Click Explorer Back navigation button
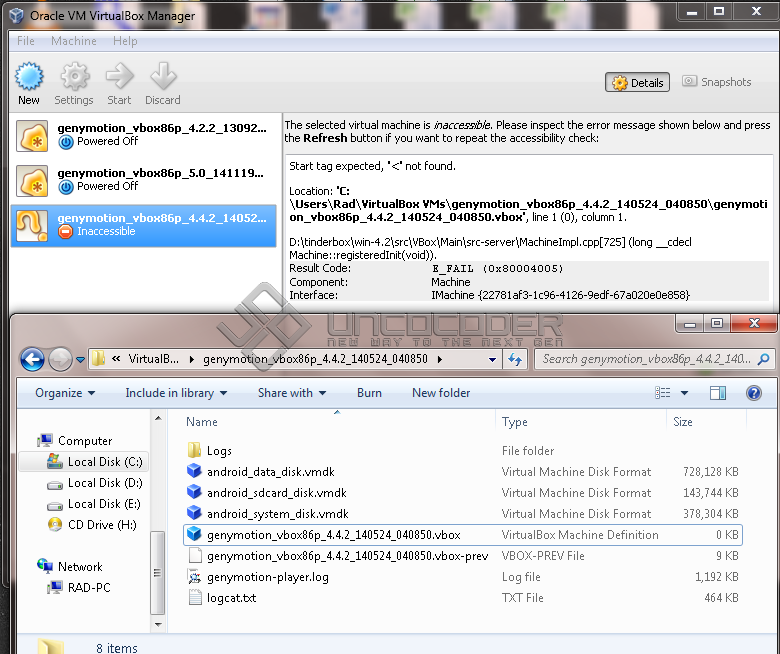780x654 pixels. [x=32, y=359]
